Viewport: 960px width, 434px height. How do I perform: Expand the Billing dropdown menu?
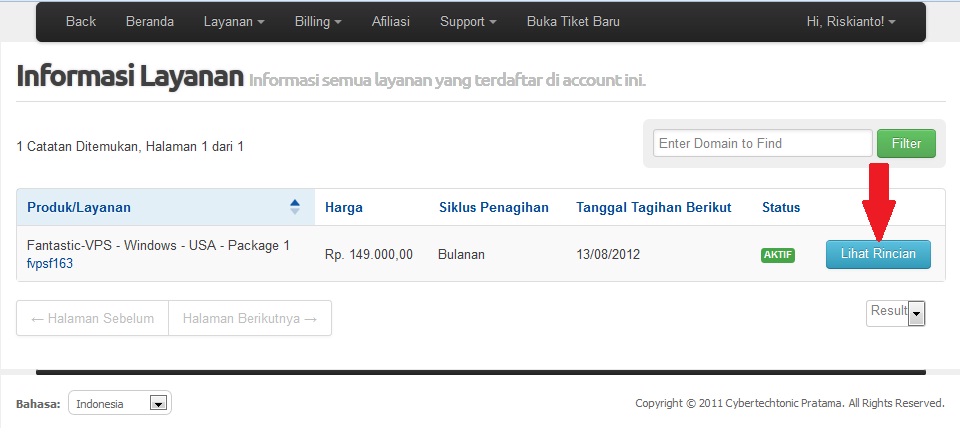point(318,21)
